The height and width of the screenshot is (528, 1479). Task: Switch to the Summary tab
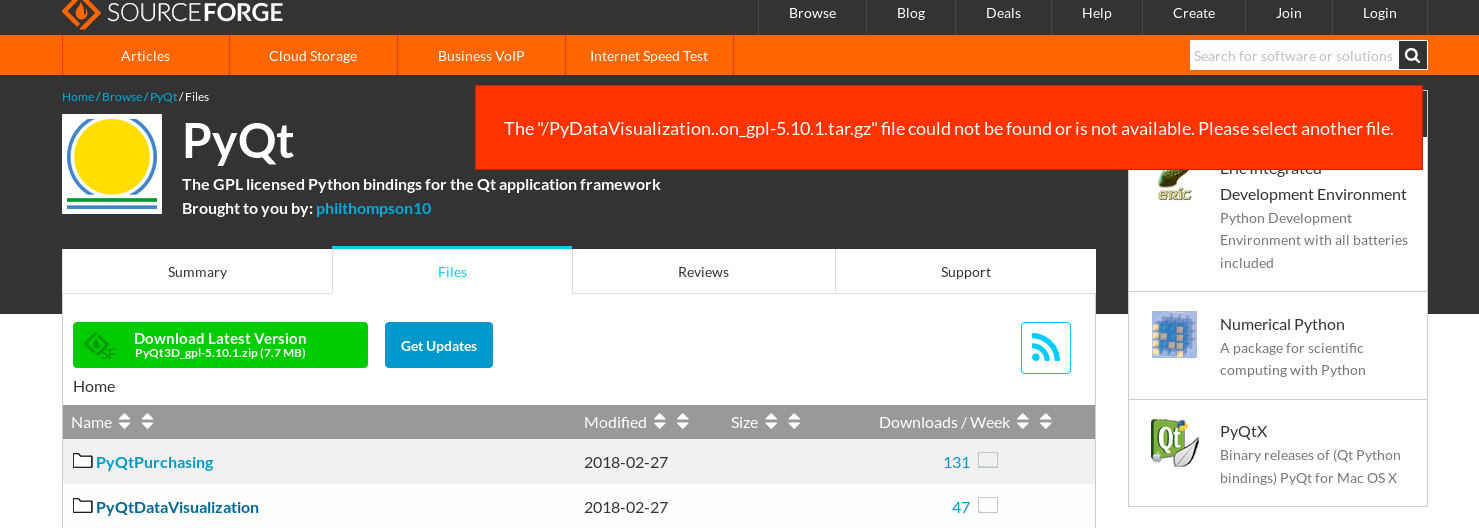point(197,272)
